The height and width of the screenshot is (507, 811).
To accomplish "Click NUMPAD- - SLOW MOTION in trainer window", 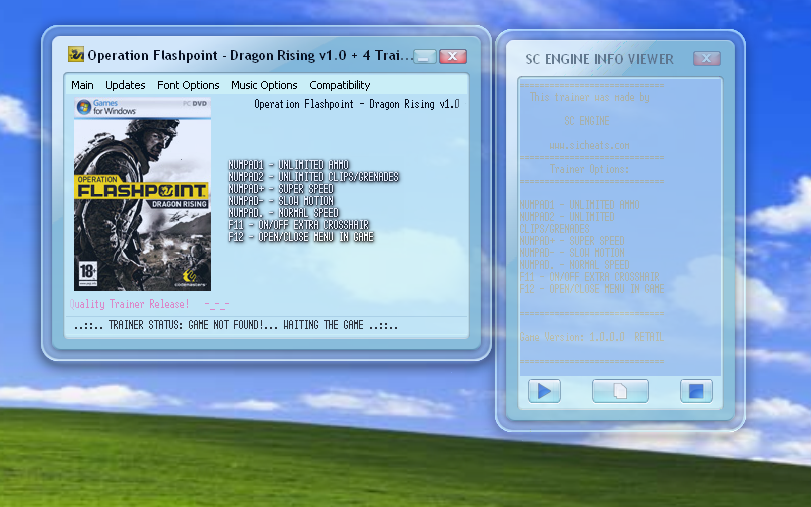I will point(281,201).
